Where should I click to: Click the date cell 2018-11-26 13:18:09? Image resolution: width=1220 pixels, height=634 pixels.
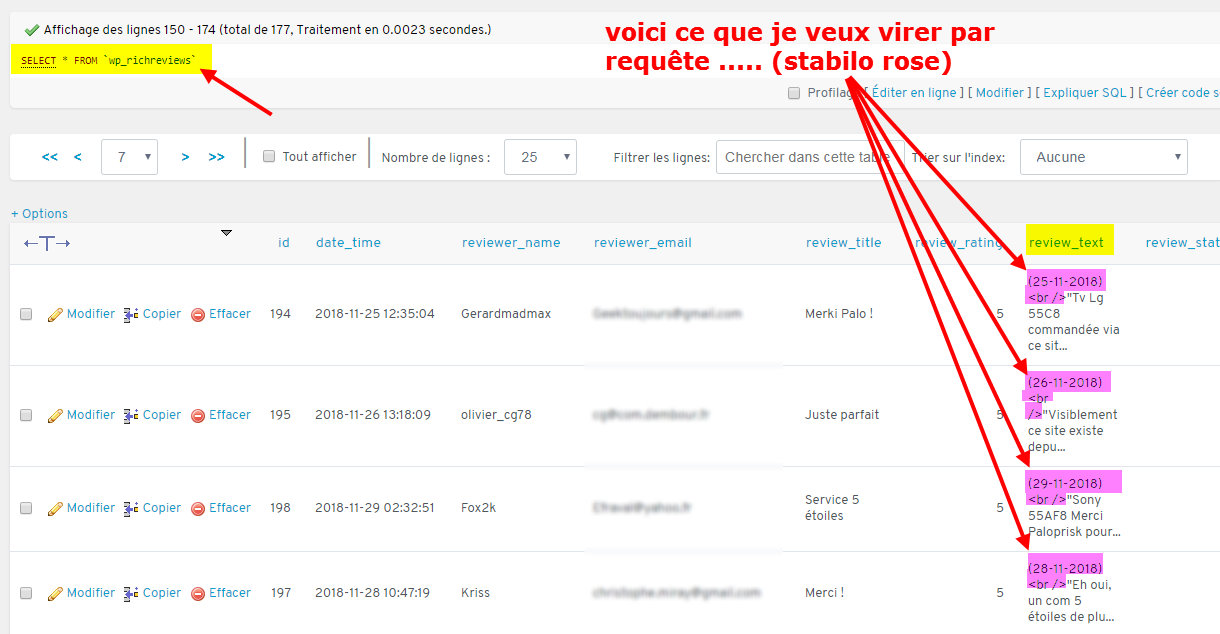coord(373,415)
